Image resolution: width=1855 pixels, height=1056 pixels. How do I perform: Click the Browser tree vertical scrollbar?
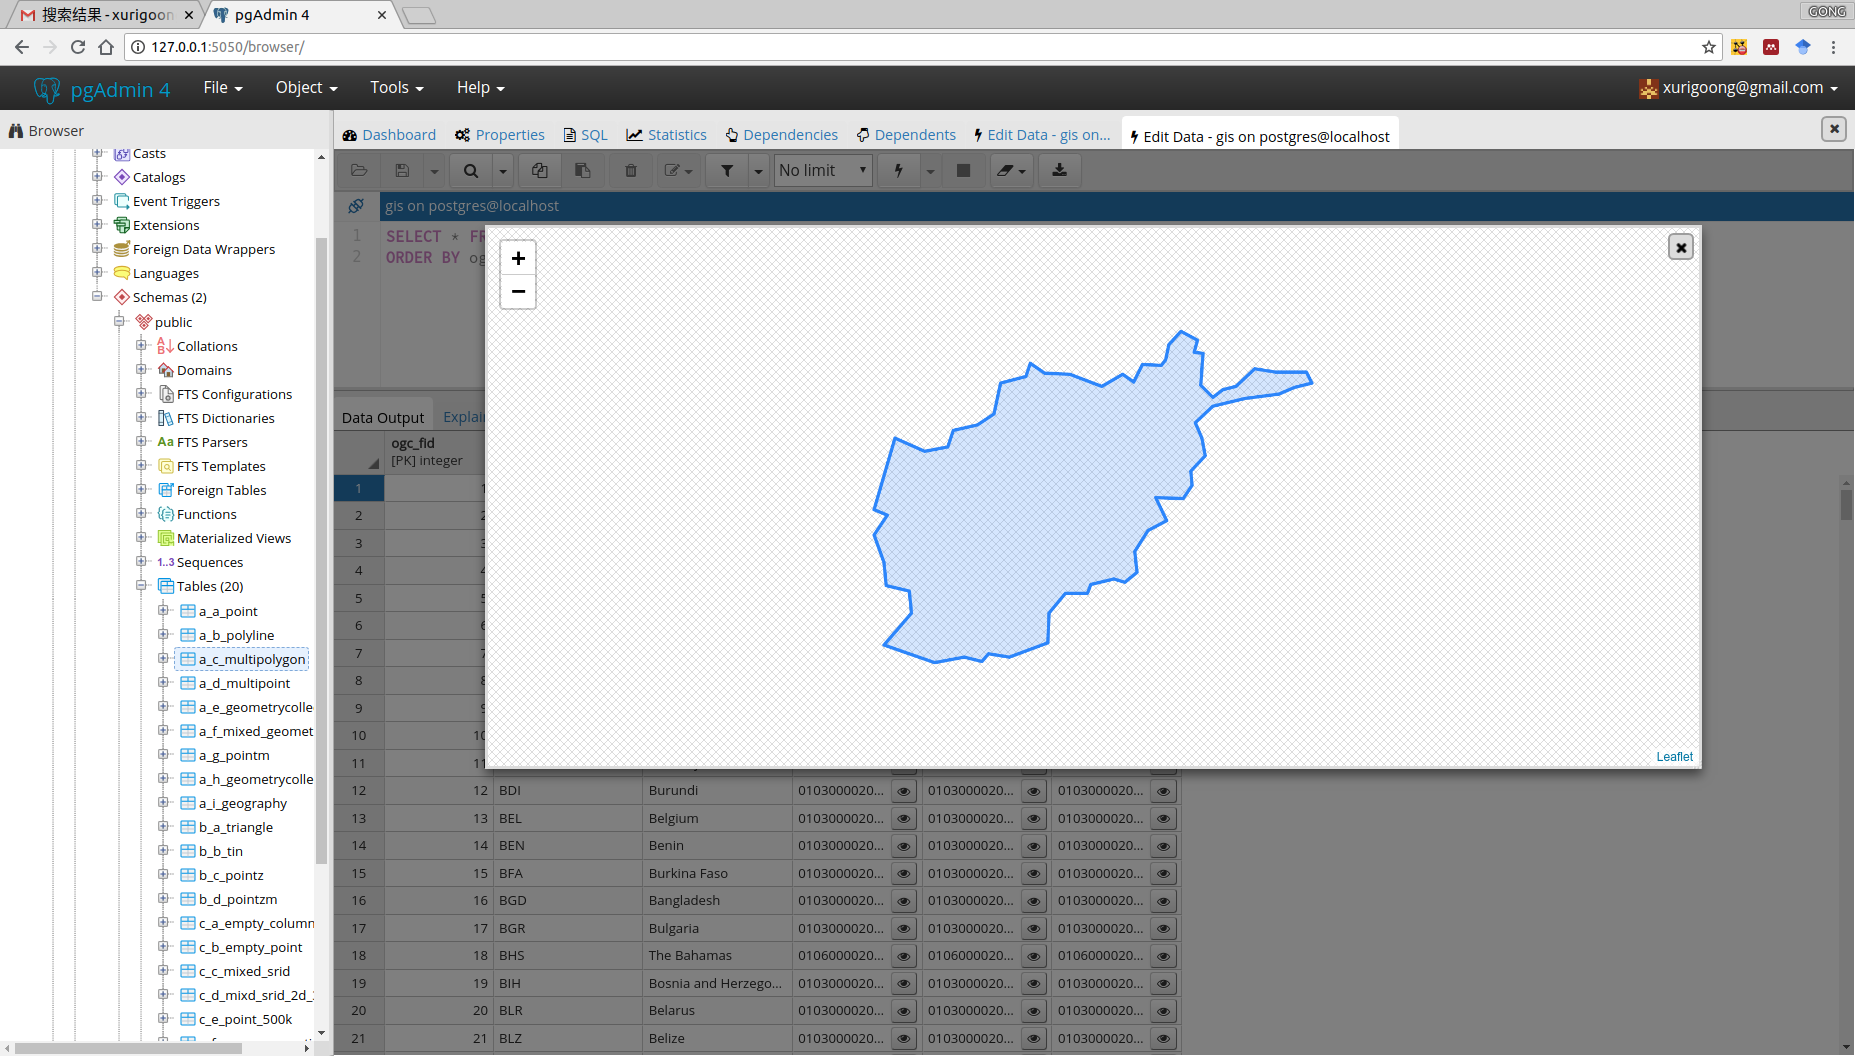pyautogui.click(x=321, y=550)
